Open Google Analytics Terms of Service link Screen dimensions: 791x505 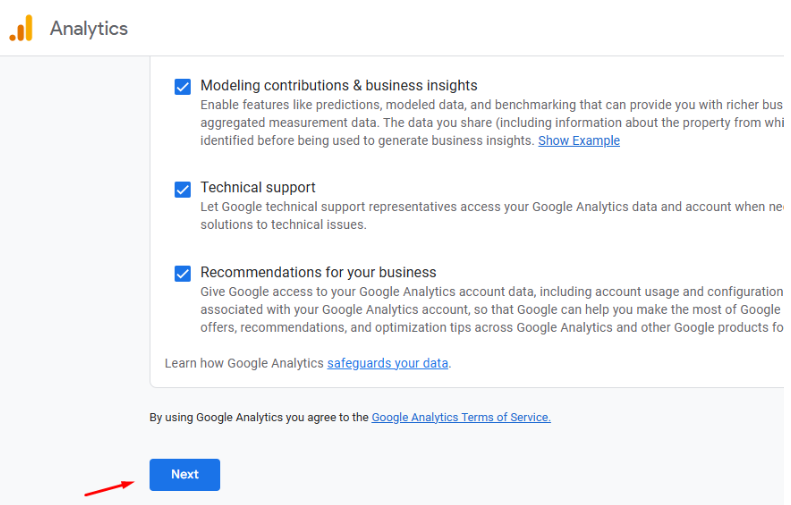pyautogui.click(x=461, y=417)
